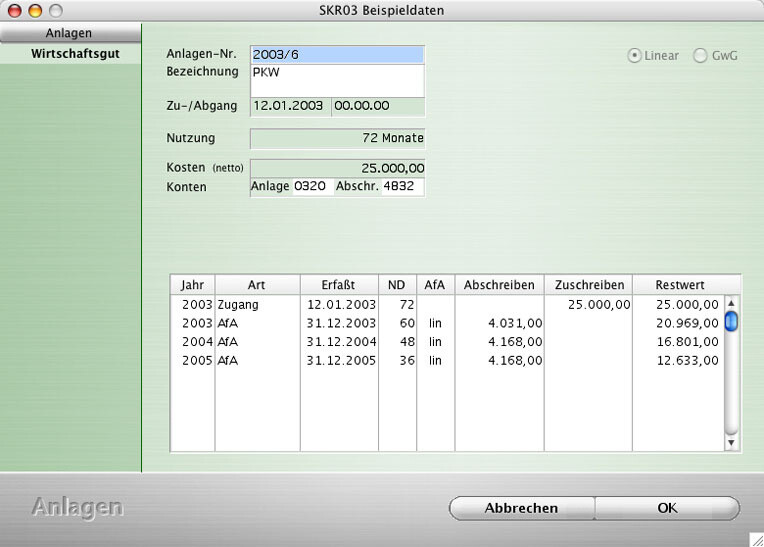Click the Abbrechen button

pos(521,508)
